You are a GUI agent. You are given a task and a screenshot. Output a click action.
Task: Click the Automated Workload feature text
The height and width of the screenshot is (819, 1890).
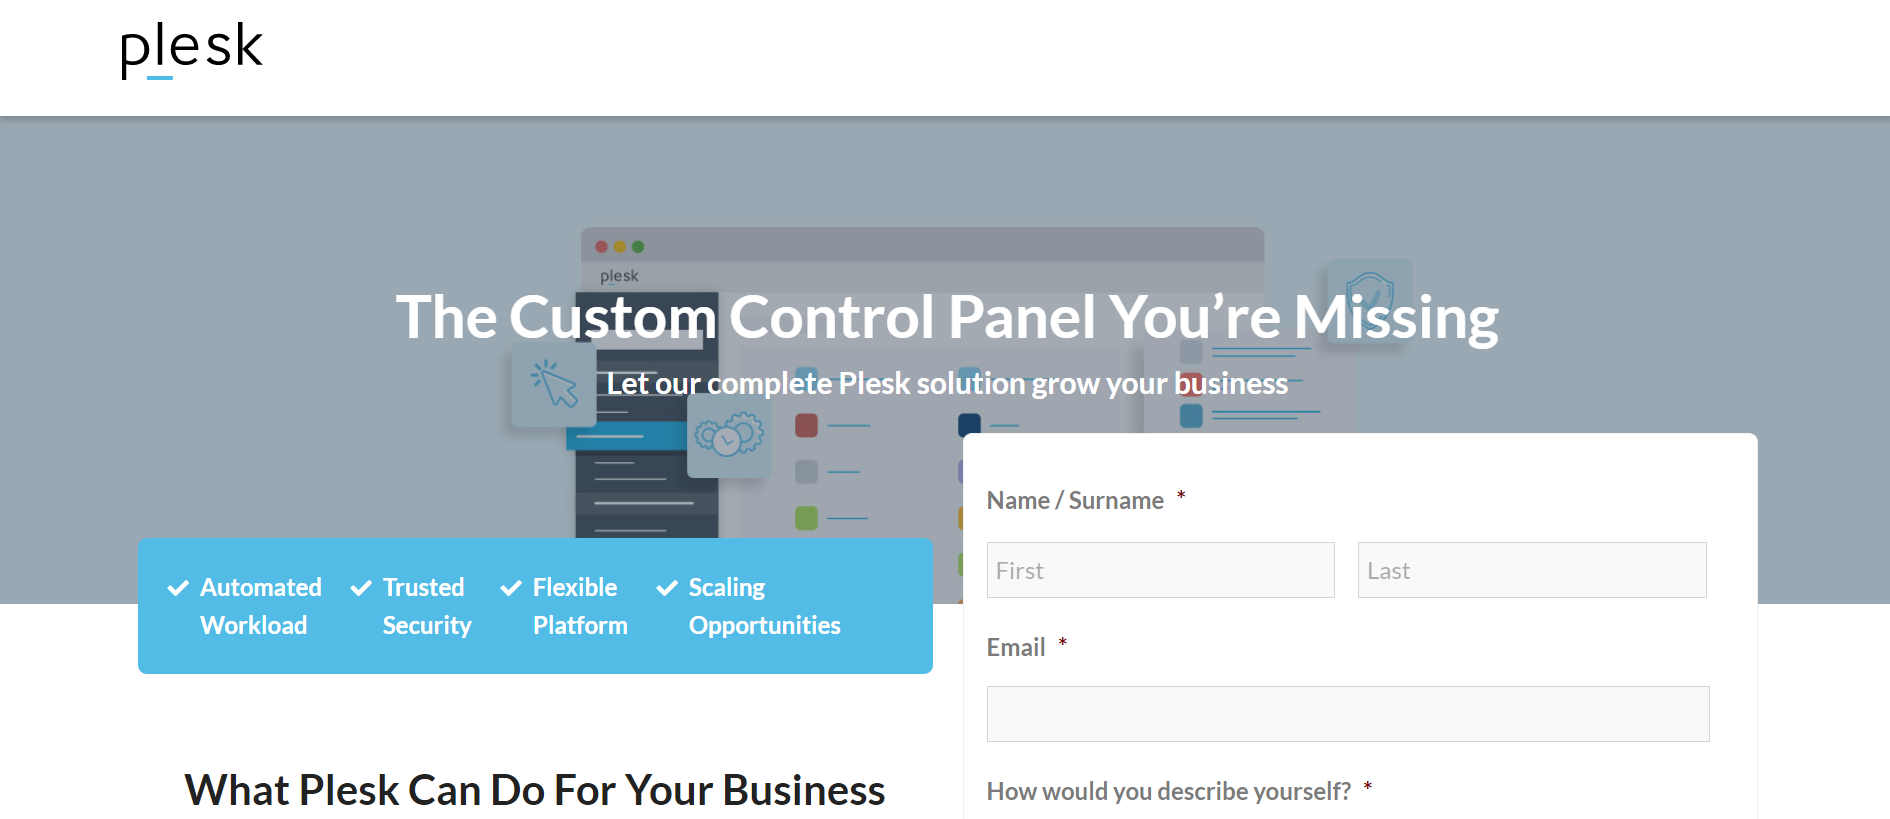(260, 606)
